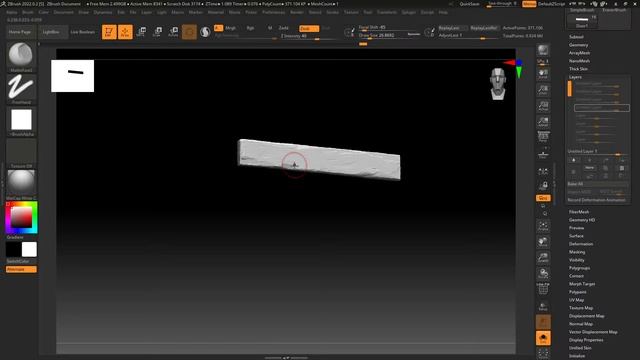This screenshot has height=360, width=640.
Task: Expand the NanoMesh subpalette
Action: (579, 61)
